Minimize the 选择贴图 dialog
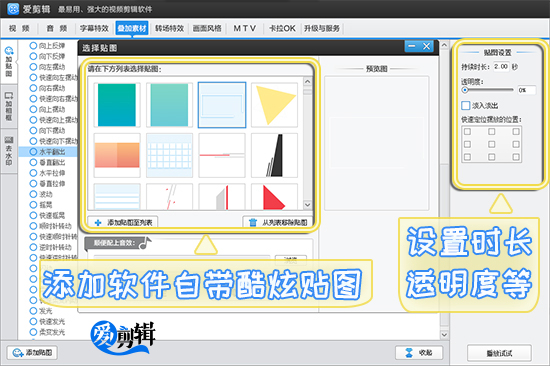The image size is (550, 366). (x=412, y=46)
